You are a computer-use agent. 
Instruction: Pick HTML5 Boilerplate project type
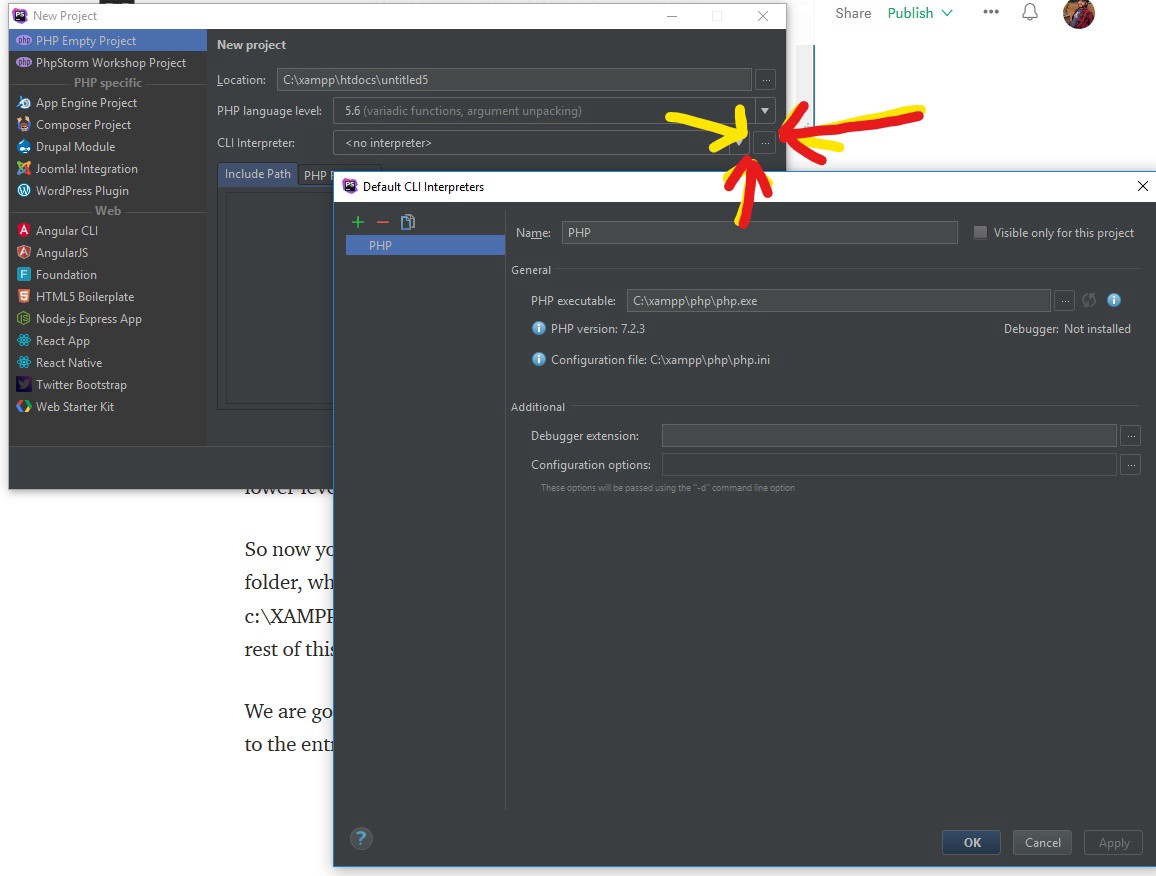click(108, 296)
